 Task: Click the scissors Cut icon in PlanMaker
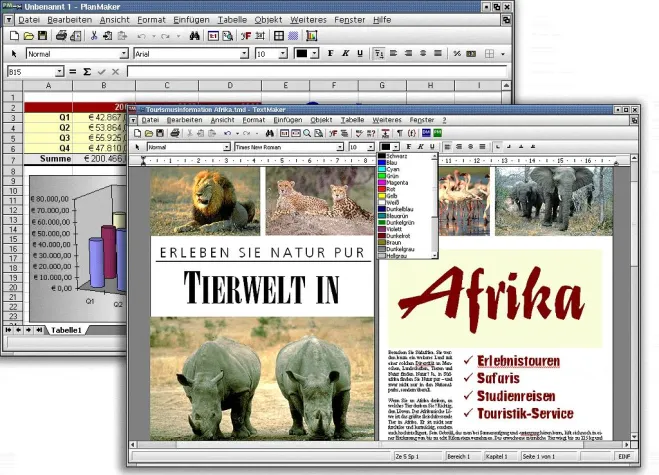coord(94,35)
